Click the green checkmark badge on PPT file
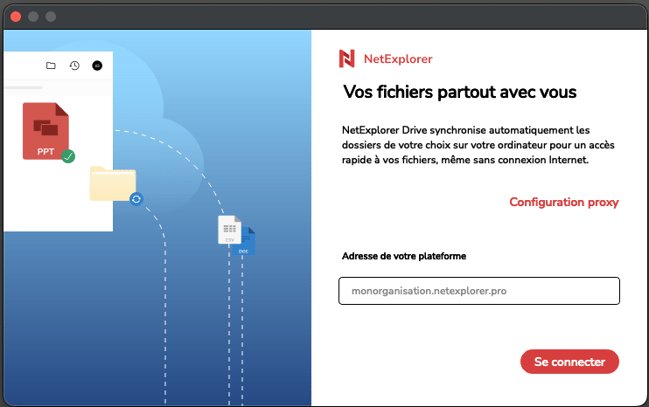 pyautogui.click(x=68, y=156)
